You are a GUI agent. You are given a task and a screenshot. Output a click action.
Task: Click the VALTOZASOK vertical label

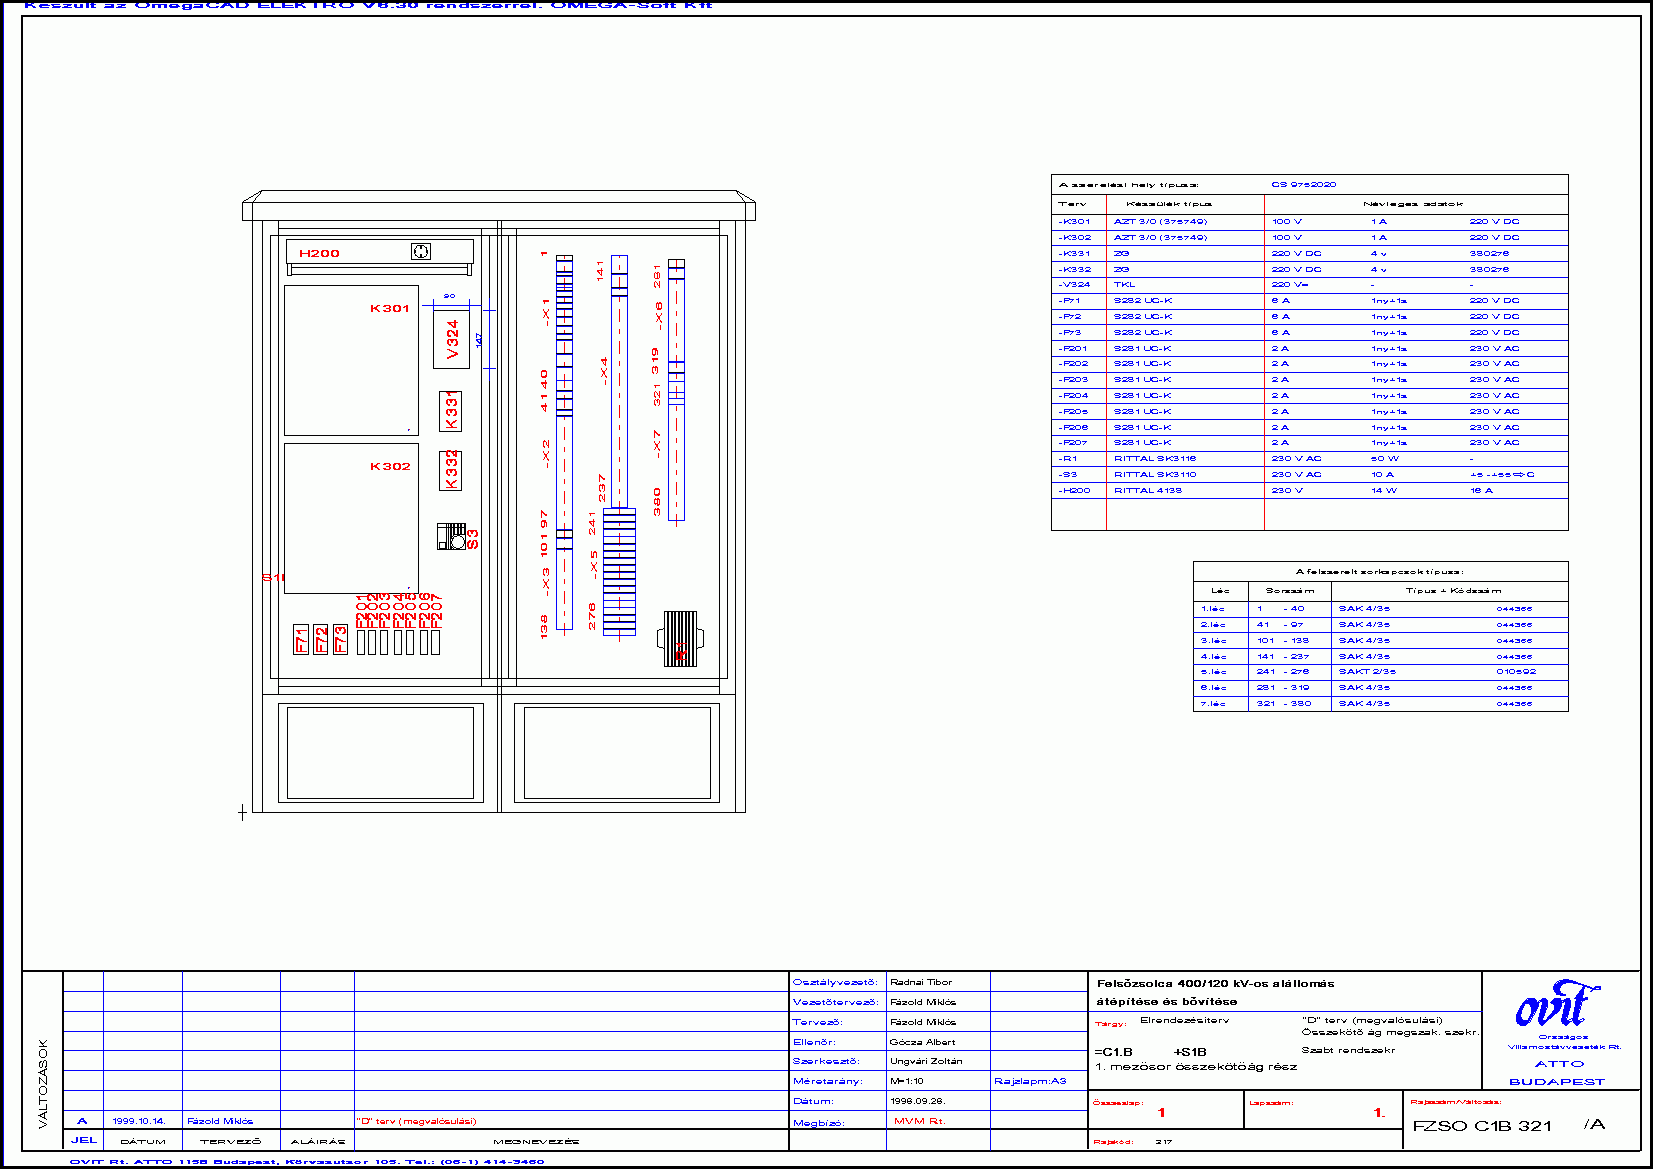point(43,1084)
